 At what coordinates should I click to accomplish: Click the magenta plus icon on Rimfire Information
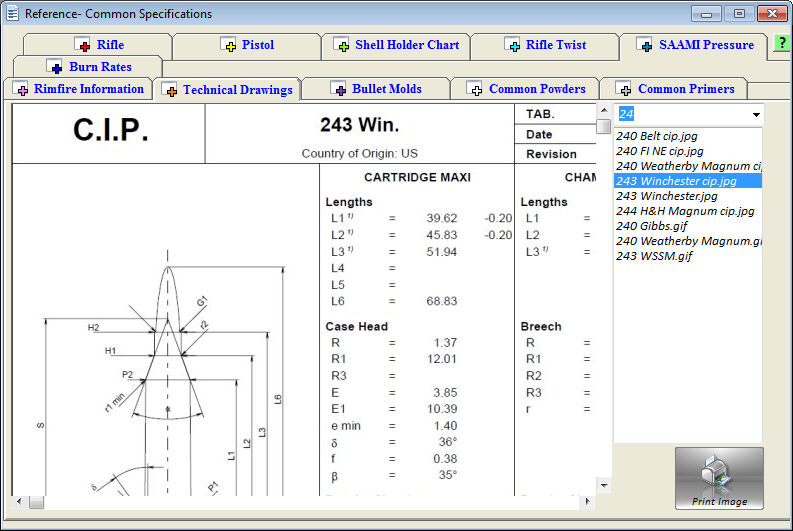(20, 88)
